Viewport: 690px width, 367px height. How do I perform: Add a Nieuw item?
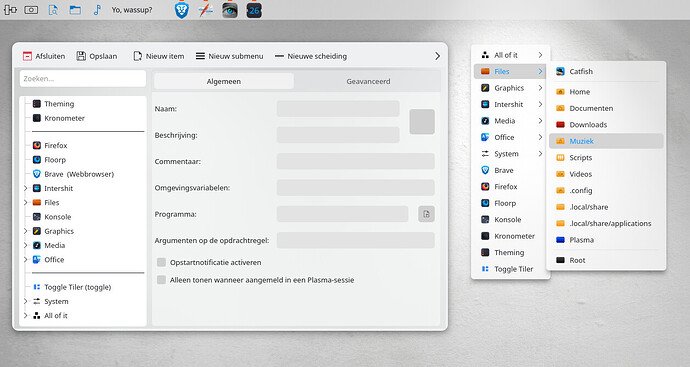[x=159, y=56]
